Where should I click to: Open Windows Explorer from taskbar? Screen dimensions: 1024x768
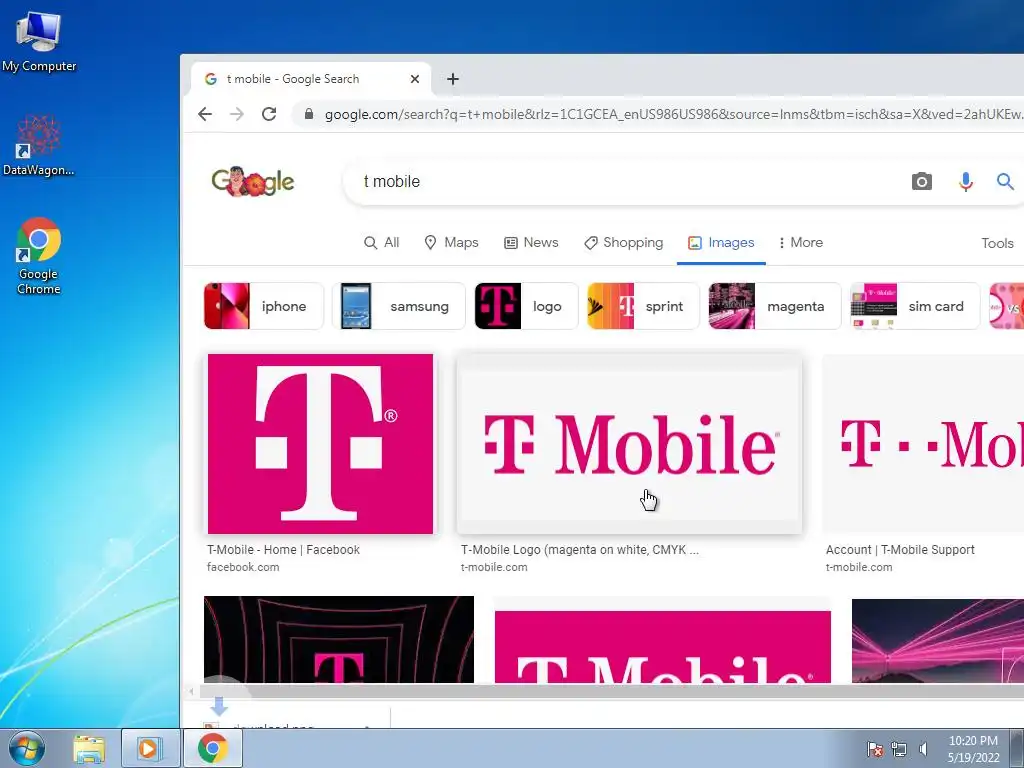pos(89,748)
